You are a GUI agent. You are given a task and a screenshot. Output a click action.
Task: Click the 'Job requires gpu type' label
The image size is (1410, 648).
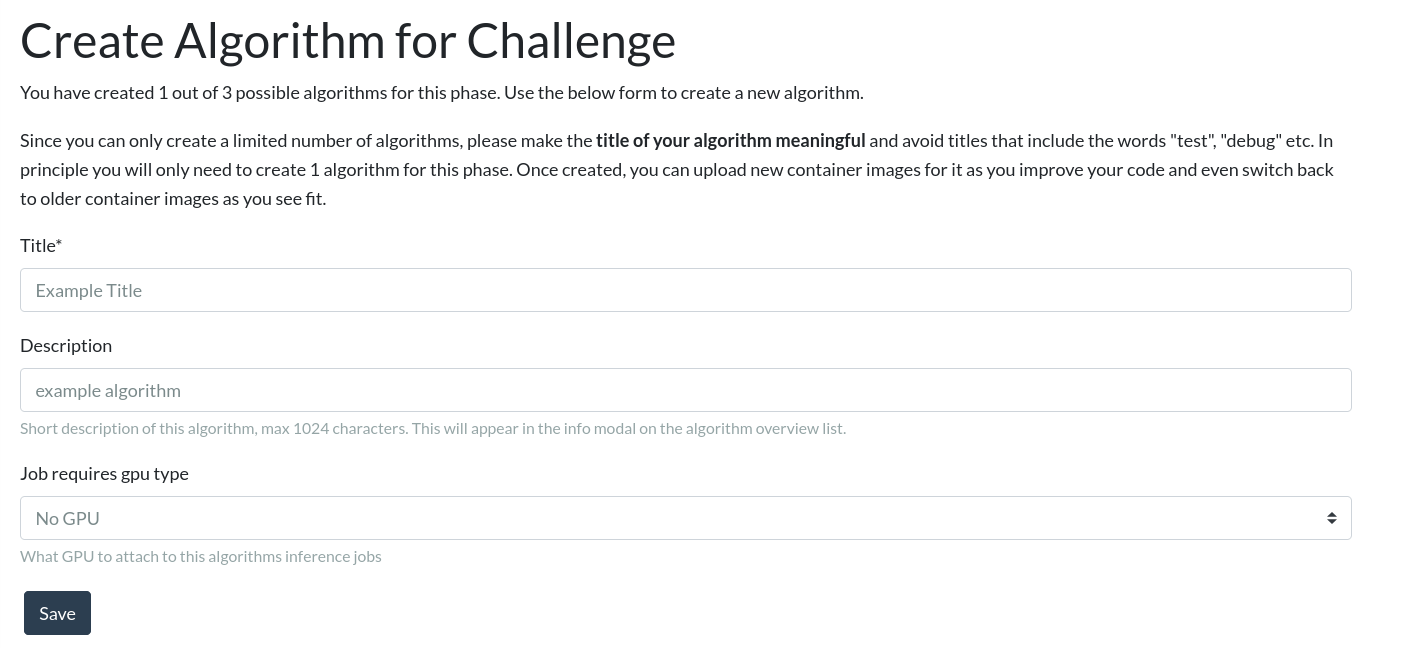(104, 473)
